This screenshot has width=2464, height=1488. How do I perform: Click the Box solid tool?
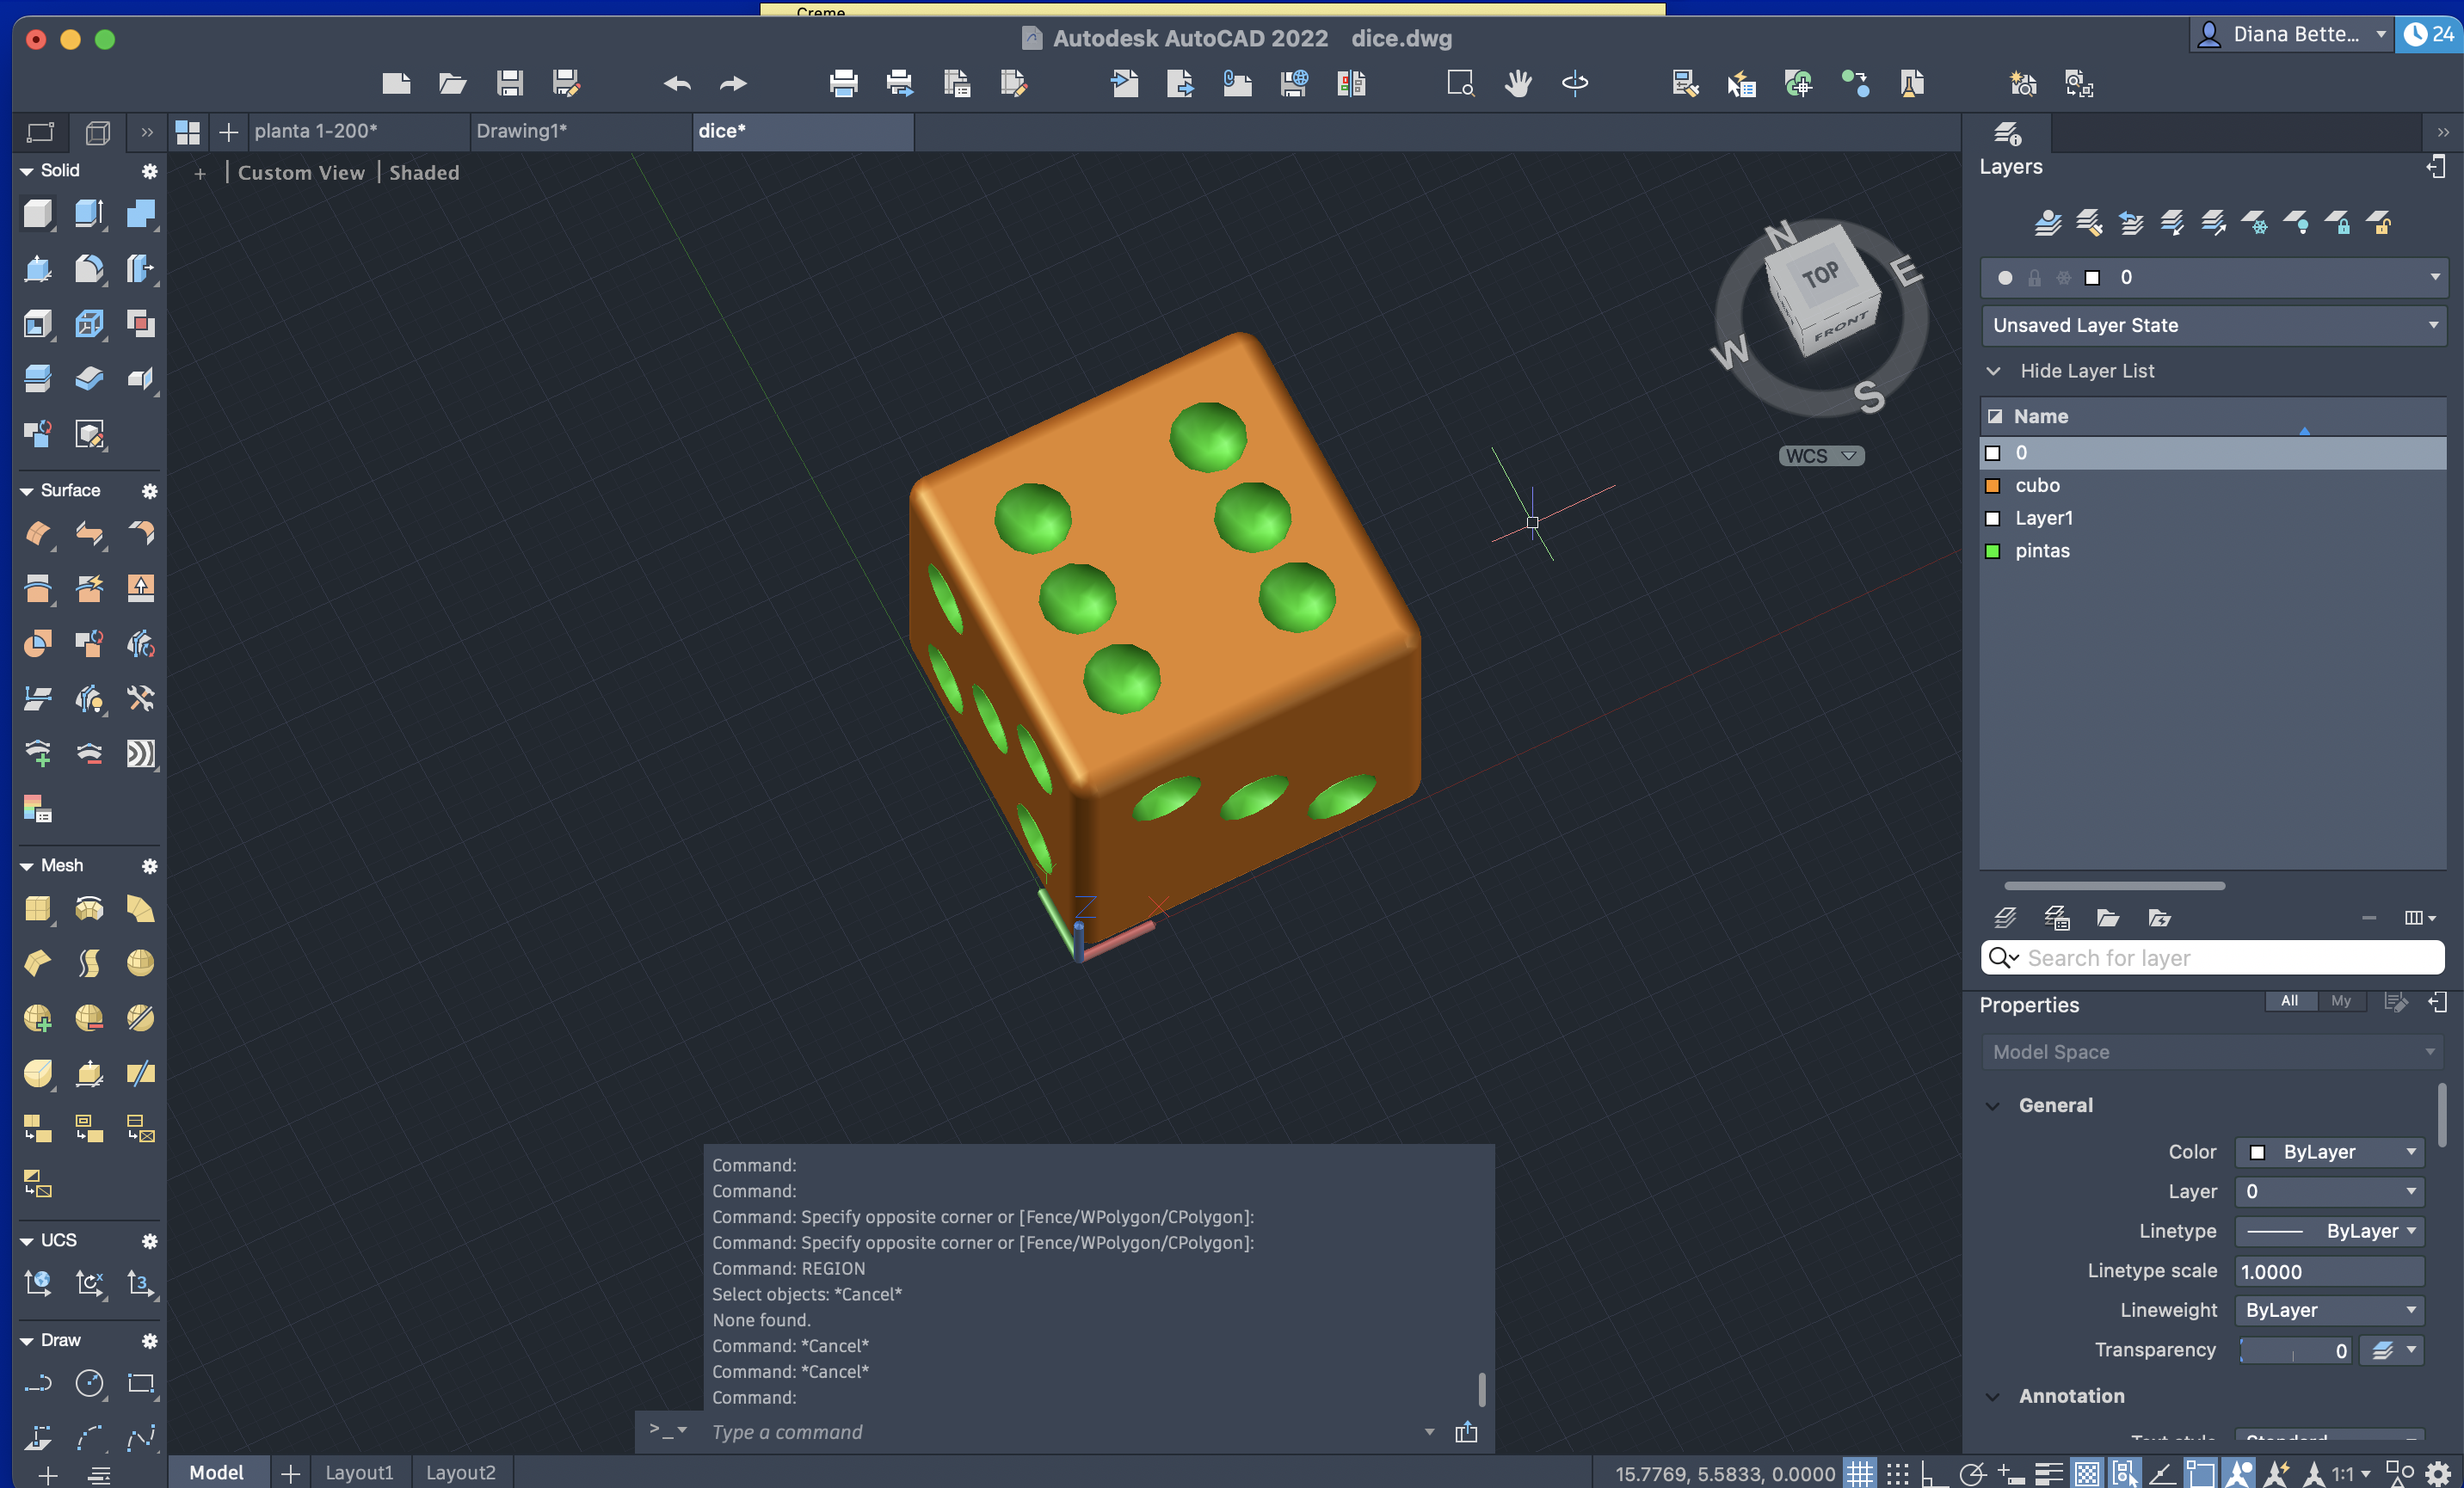coord(37,213)
